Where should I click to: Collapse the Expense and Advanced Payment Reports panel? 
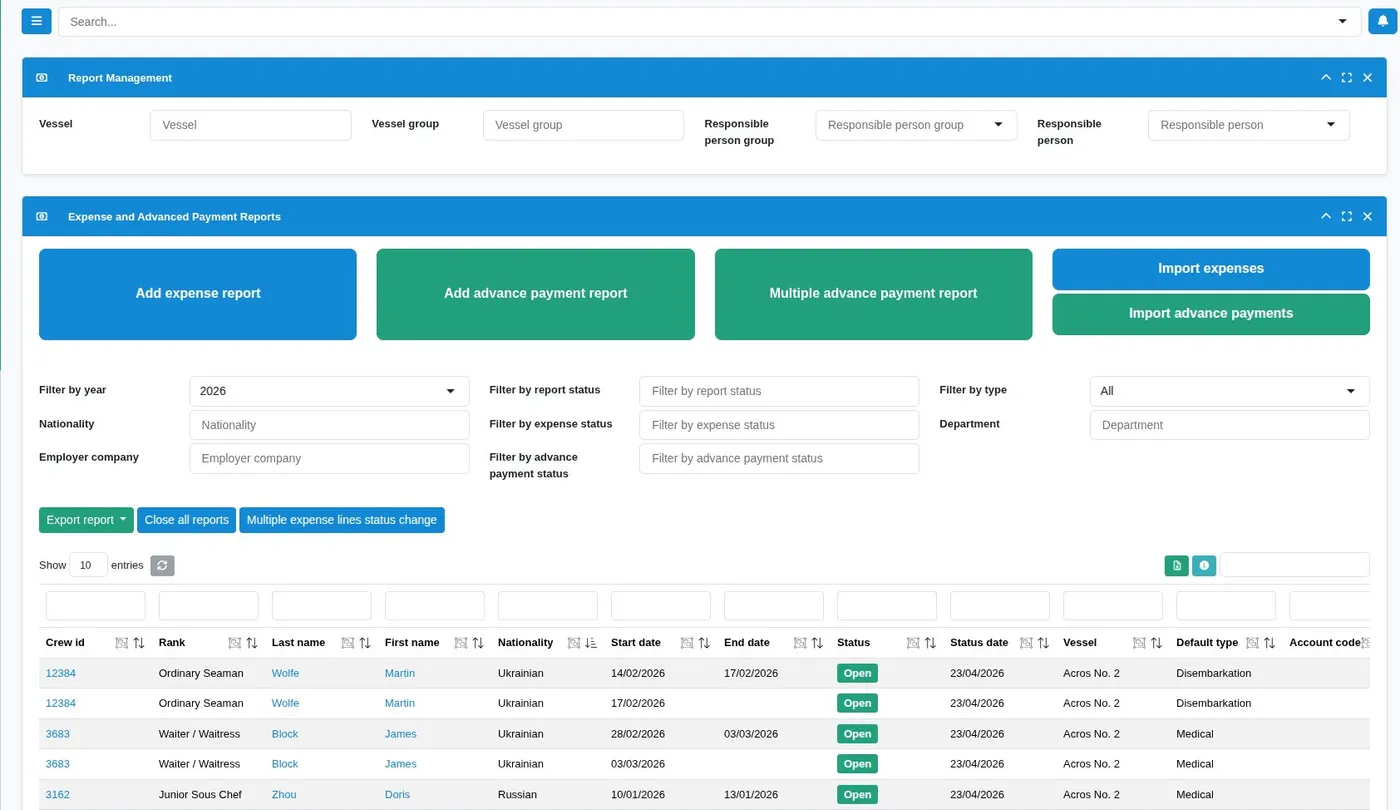click(x=1326, y=217)
